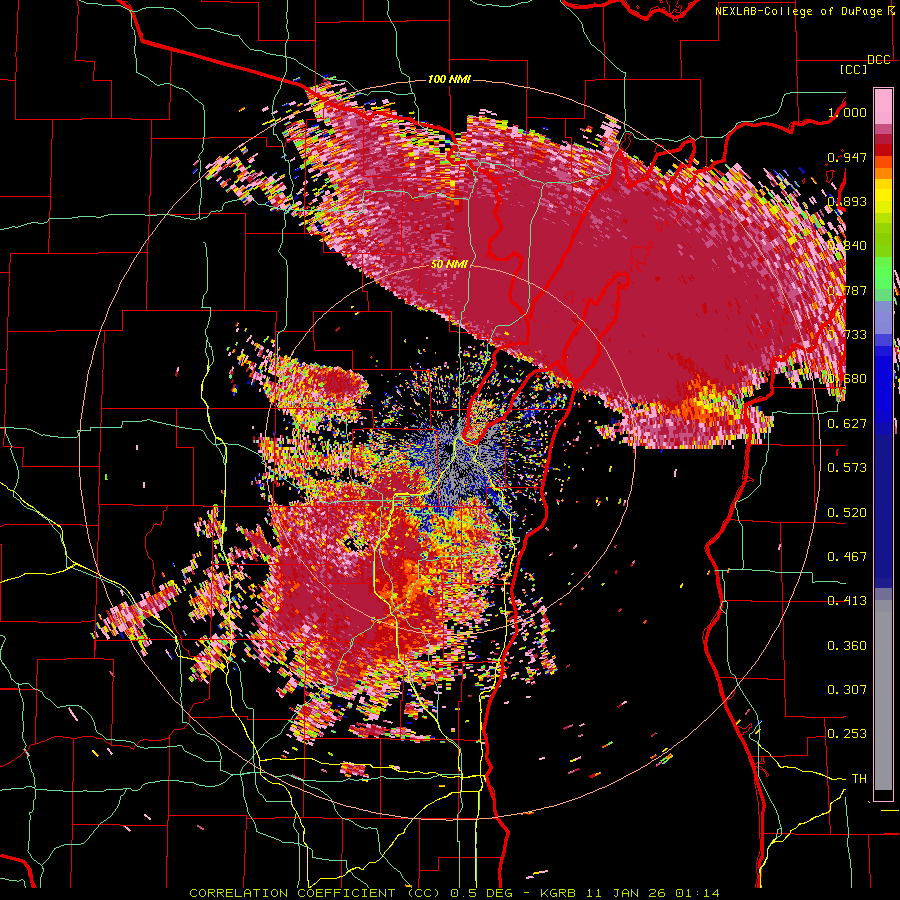
Task: Click the 0.680 legend value
Action: [x=847, y=379]
